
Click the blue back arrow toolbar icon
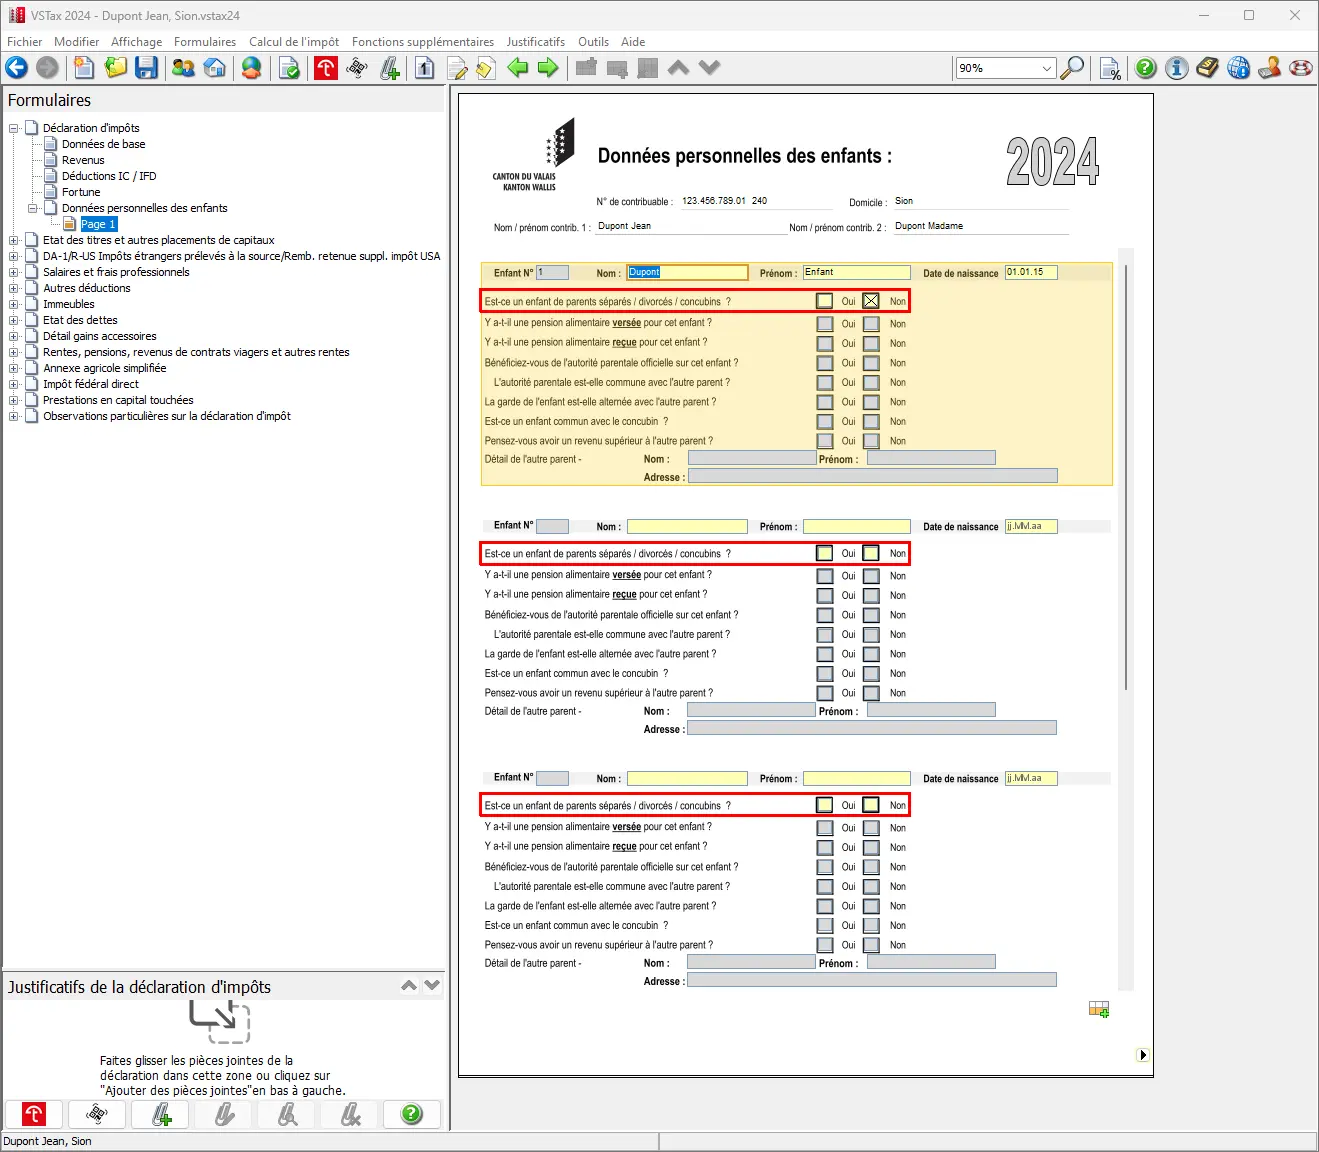click(x=17, y=68)
